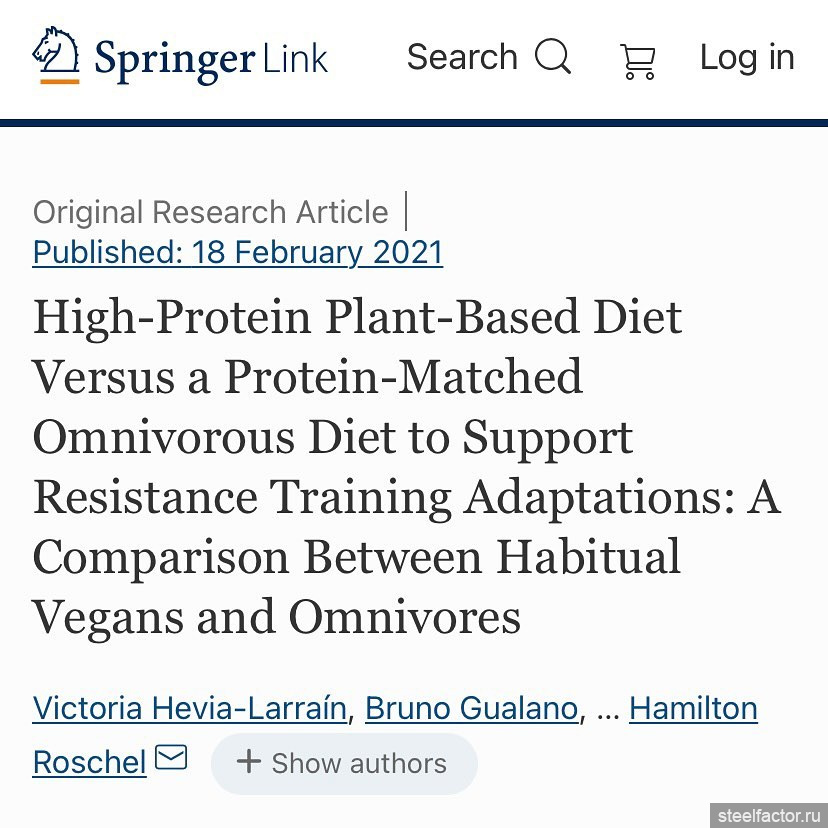828x828 pixels.
Task: Click the envelope email icon beside Roschel
Action: pyautogui.click(x=171, y=757)
